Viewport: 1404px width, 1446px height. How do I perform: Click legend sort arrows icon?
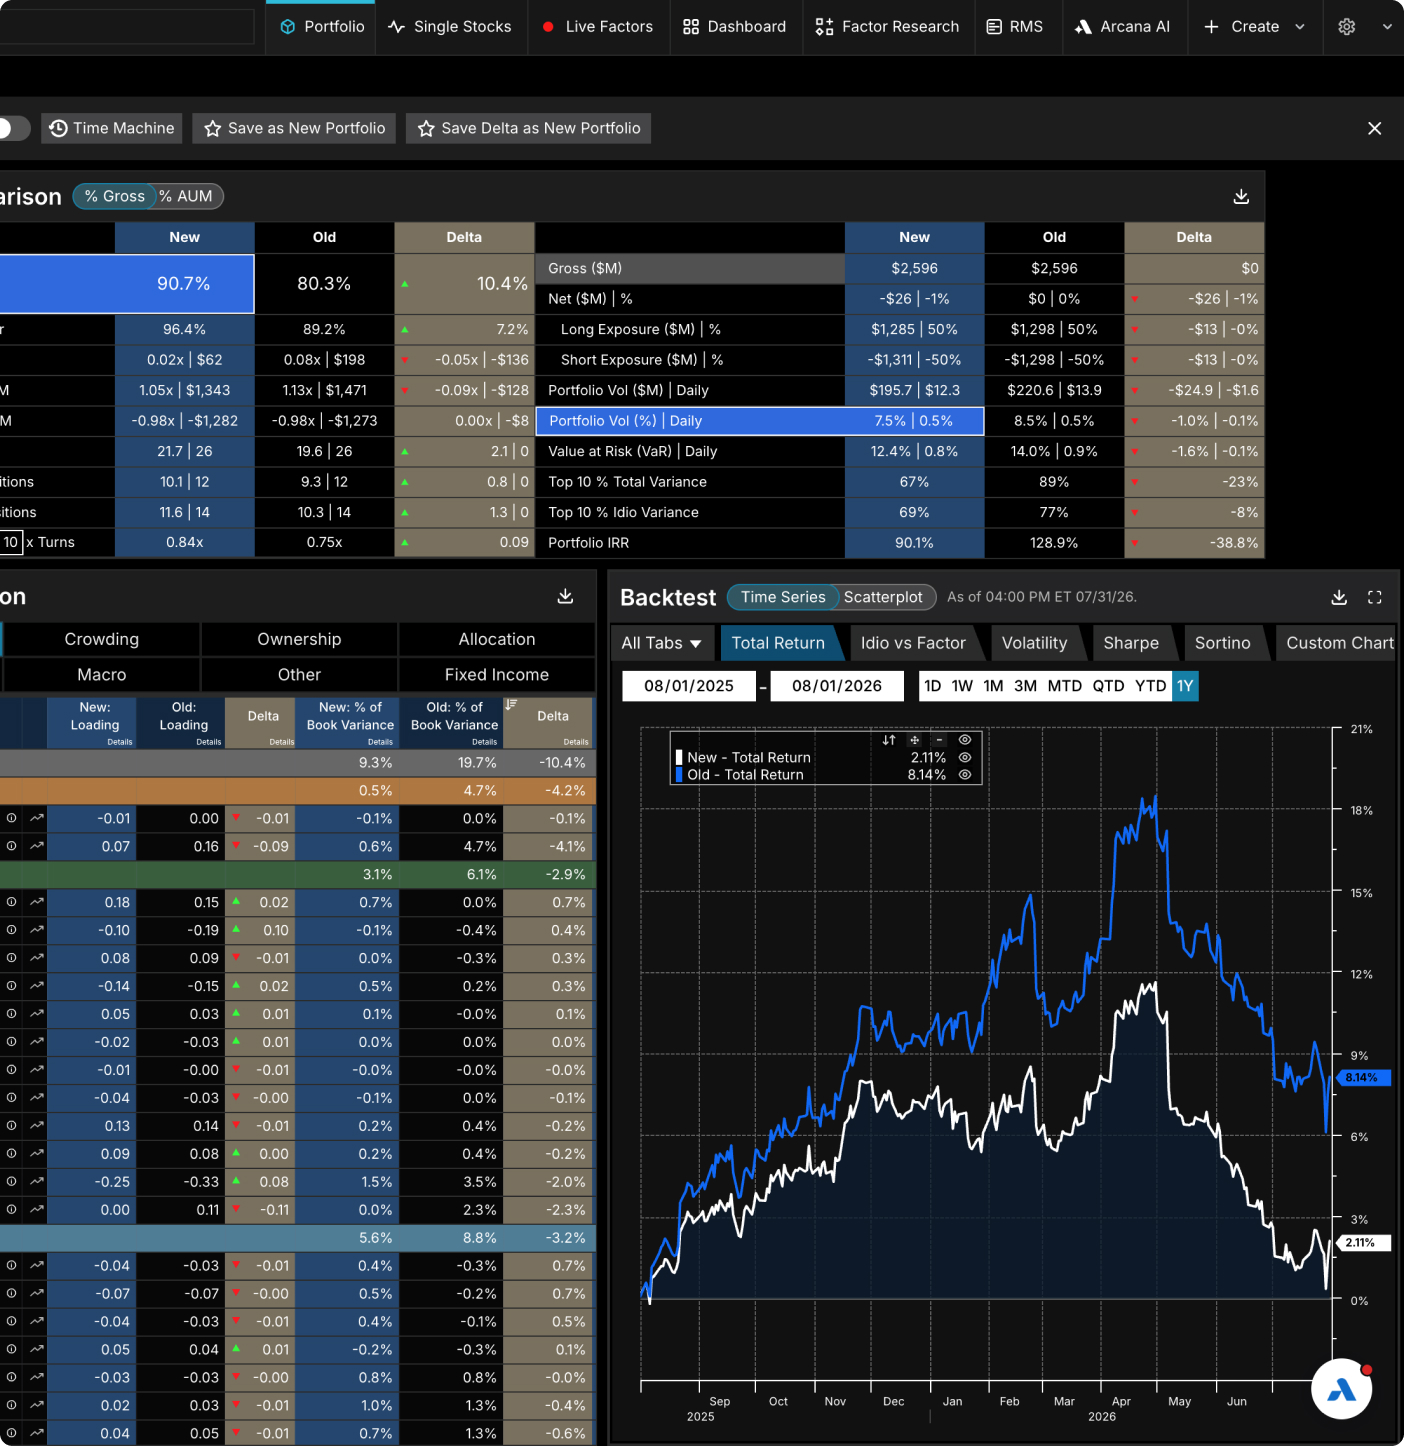pos(889,740)
